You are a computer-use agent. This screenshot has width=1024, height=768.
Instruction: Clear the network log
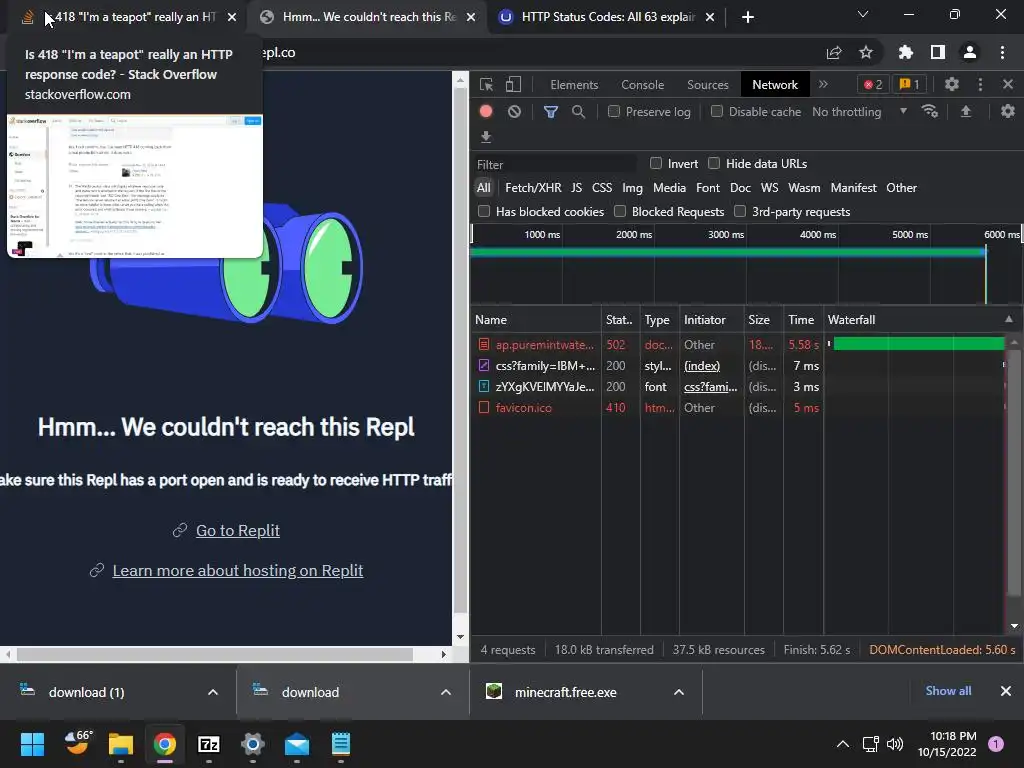(x=515, y=112)
